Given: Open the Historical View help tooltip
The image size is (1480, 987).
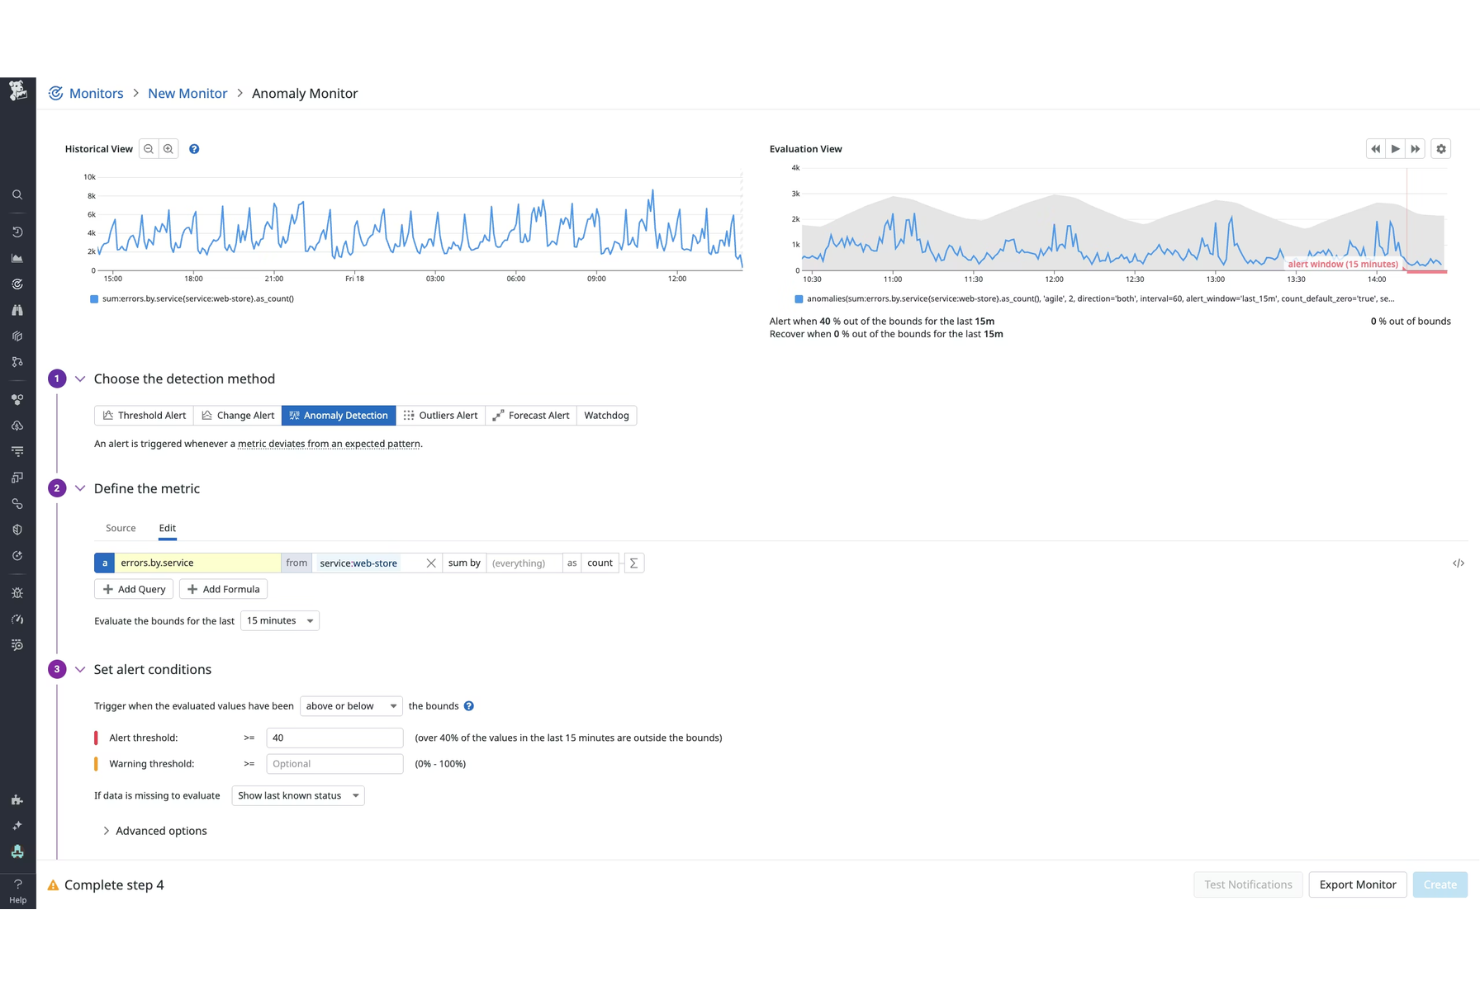Looking at the screenshot, I should [194, 148].
